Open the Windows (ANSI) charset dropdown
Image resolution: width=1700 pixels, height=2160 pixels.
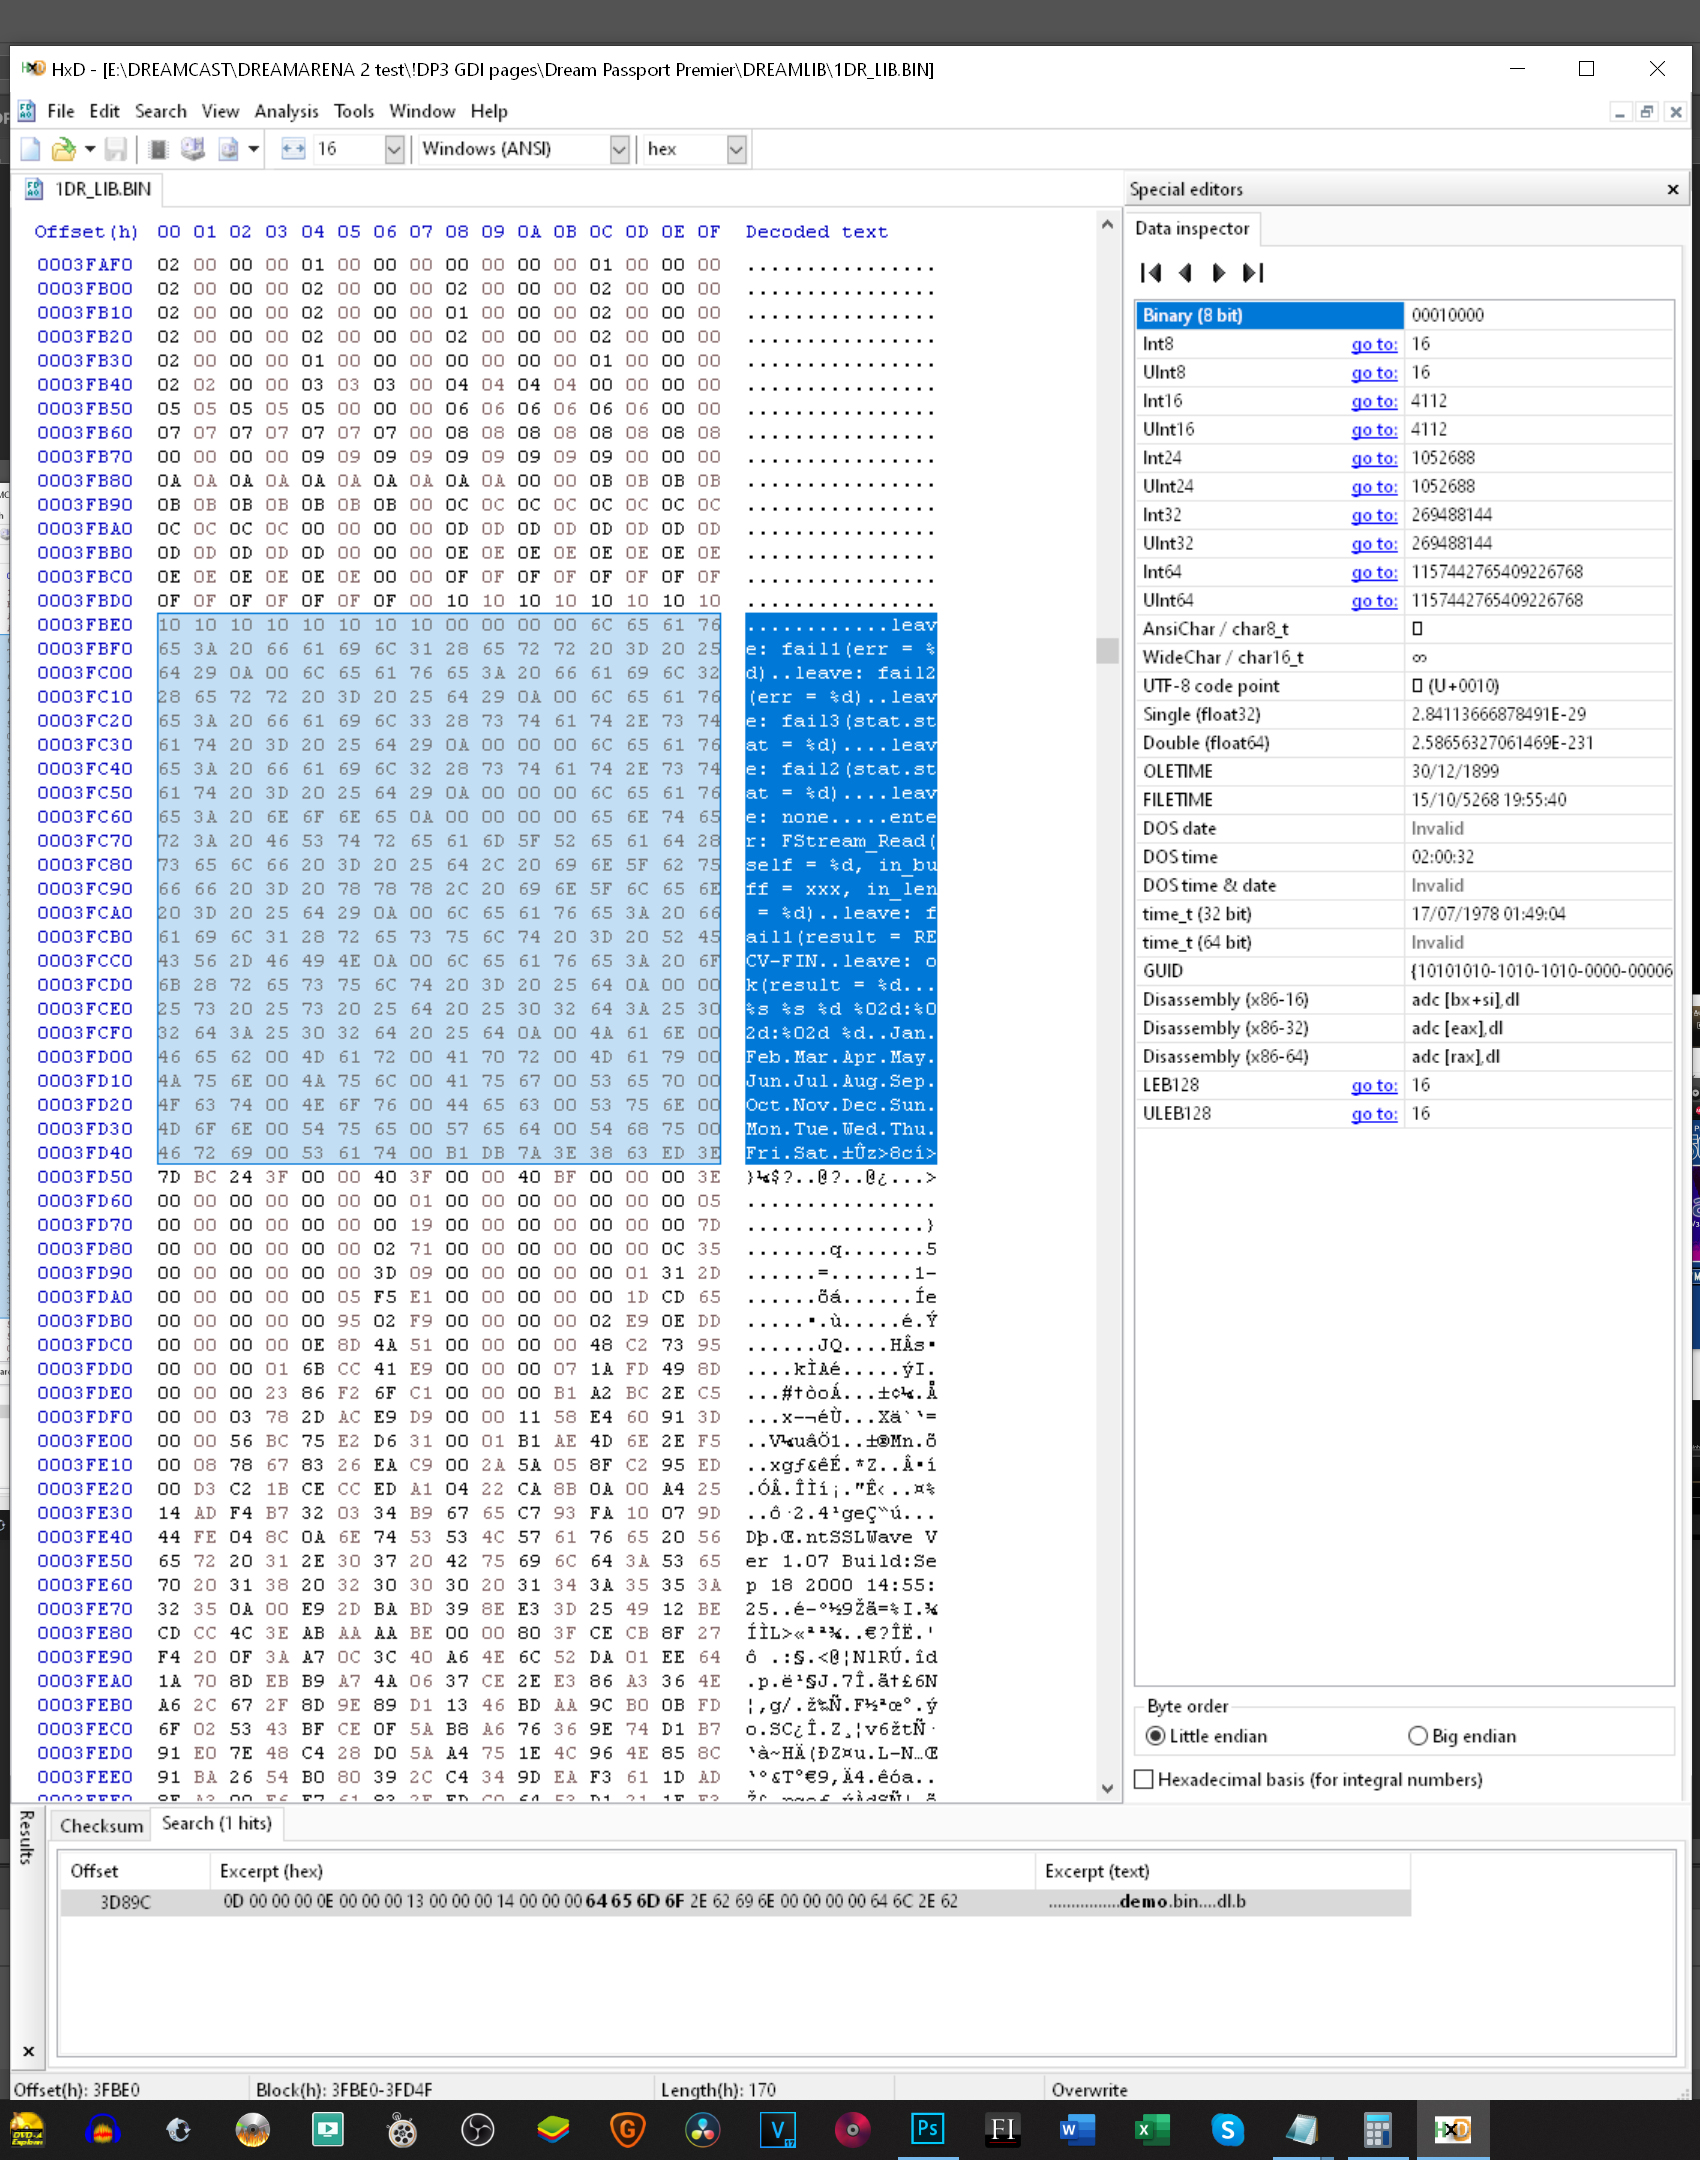pos(619,150)
